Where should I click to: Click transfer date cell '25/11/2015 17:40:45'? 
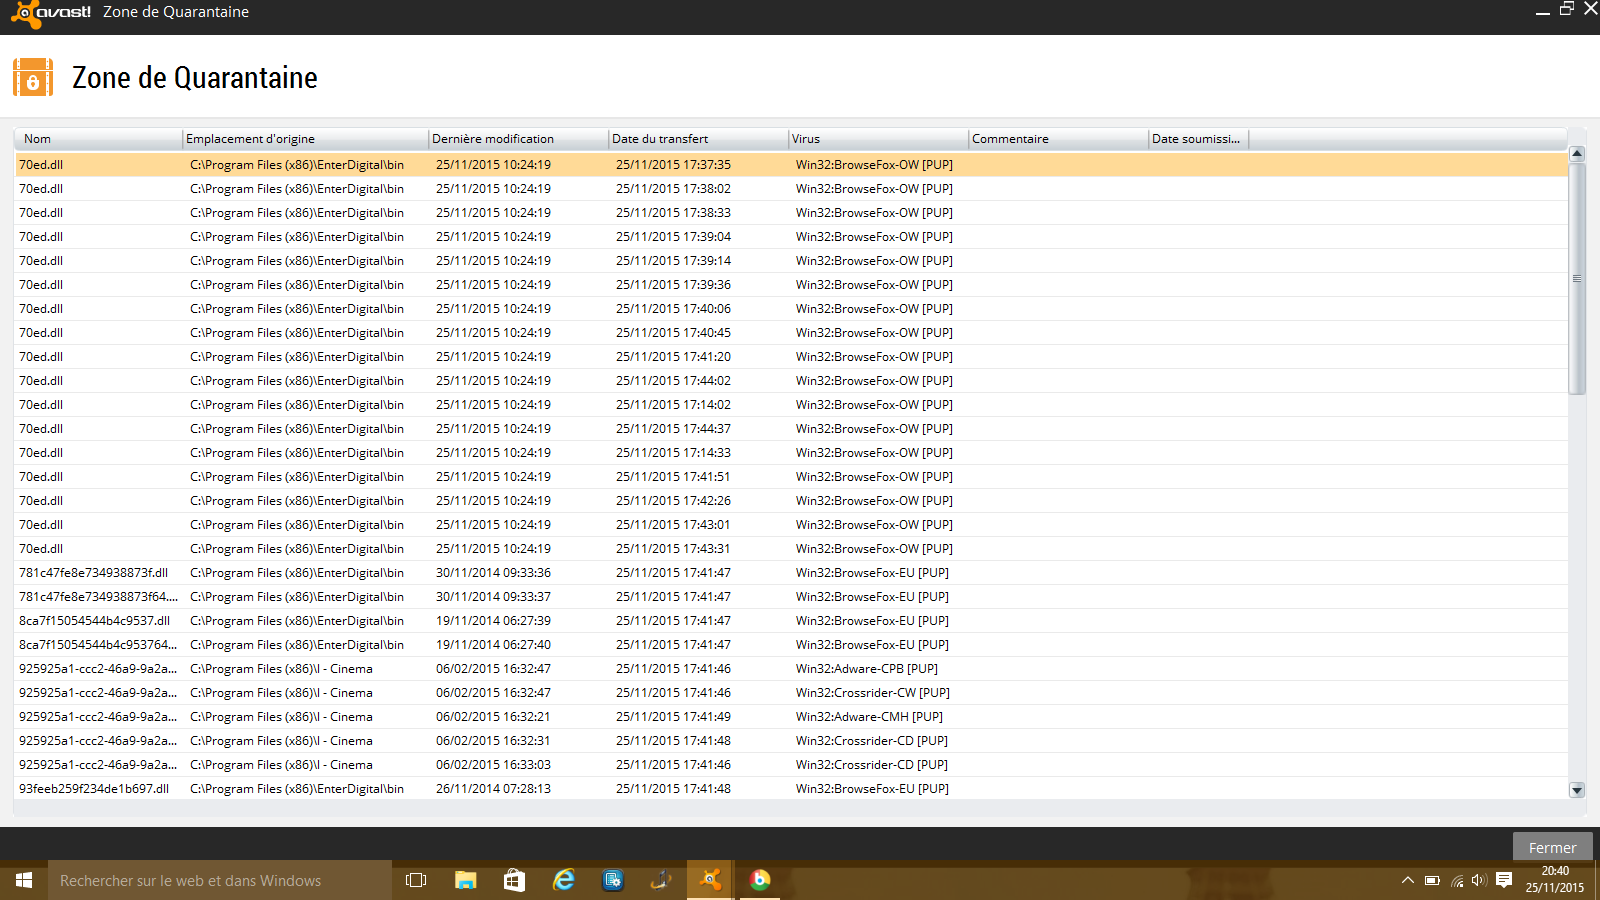click(x=673, y=333)
